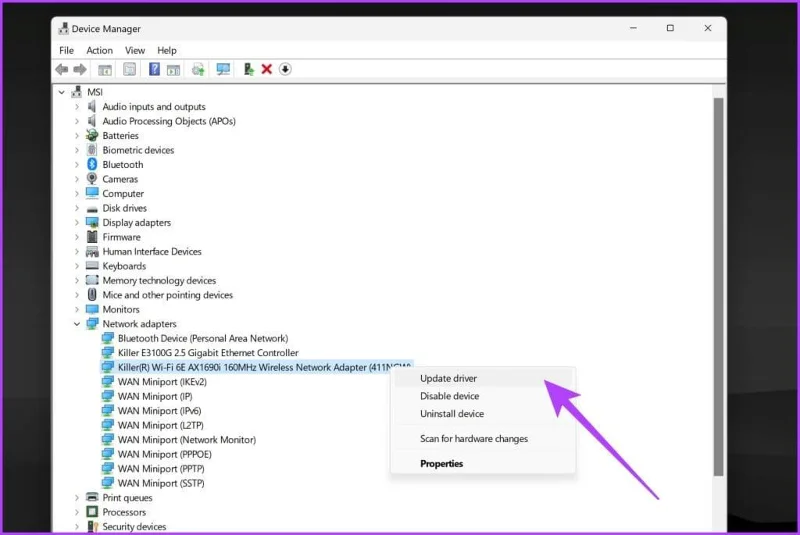Choose Disable device from context menu
This screenshot has height=535, width=800.
483,396
